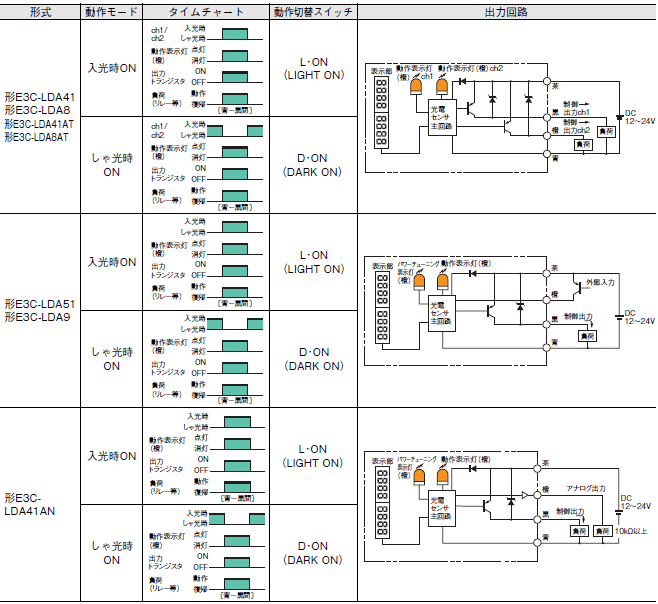Click 入光時ON in the E3C-LDA41 section
This screenshot has width=658, height=604.
click(112, 68)
